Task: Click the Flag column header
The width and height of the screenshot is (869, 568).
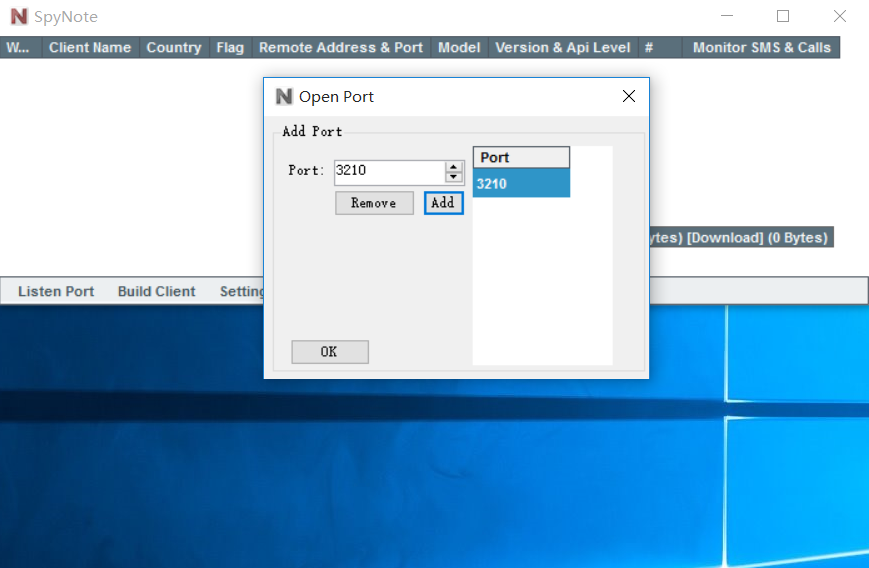Action: (x=230, y=48)
